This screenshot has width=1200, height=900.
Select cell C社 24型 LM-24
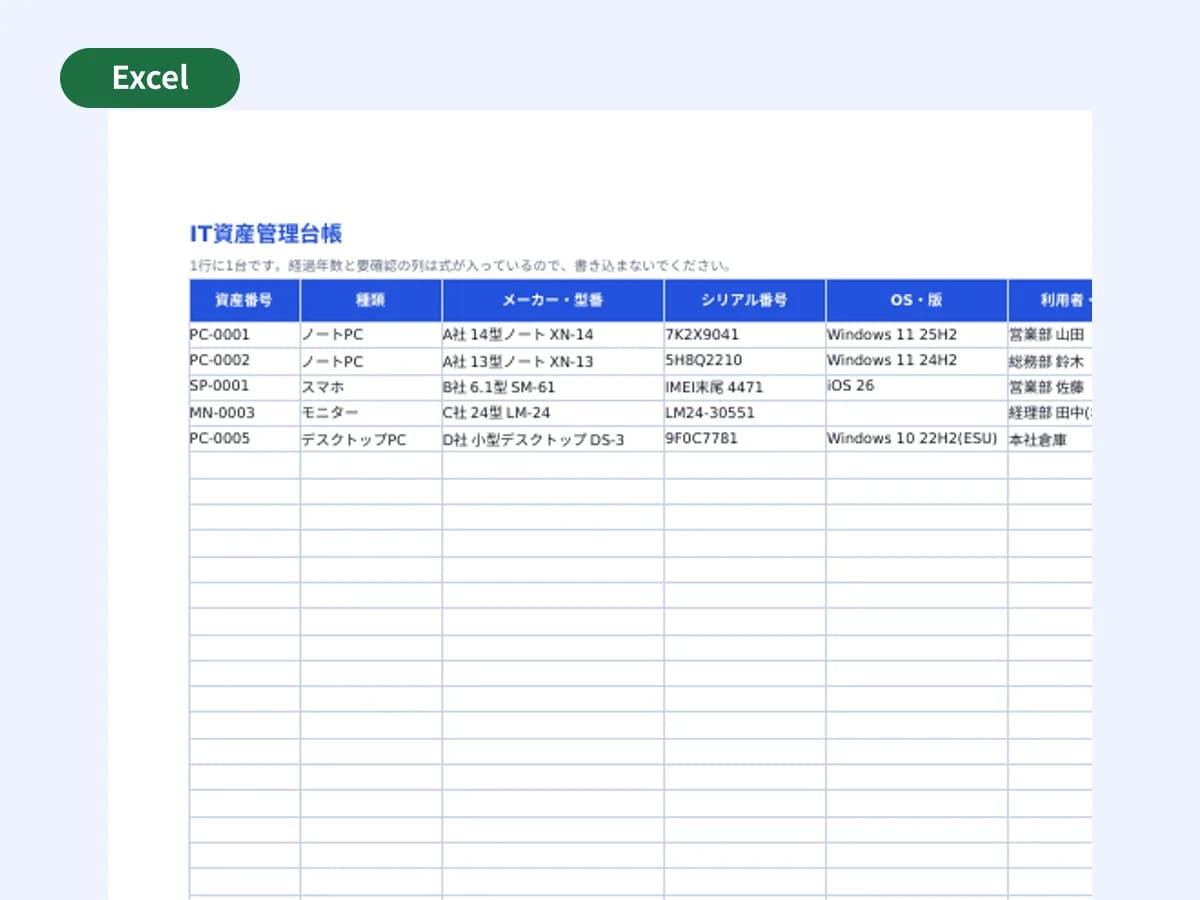coord(553,413)
